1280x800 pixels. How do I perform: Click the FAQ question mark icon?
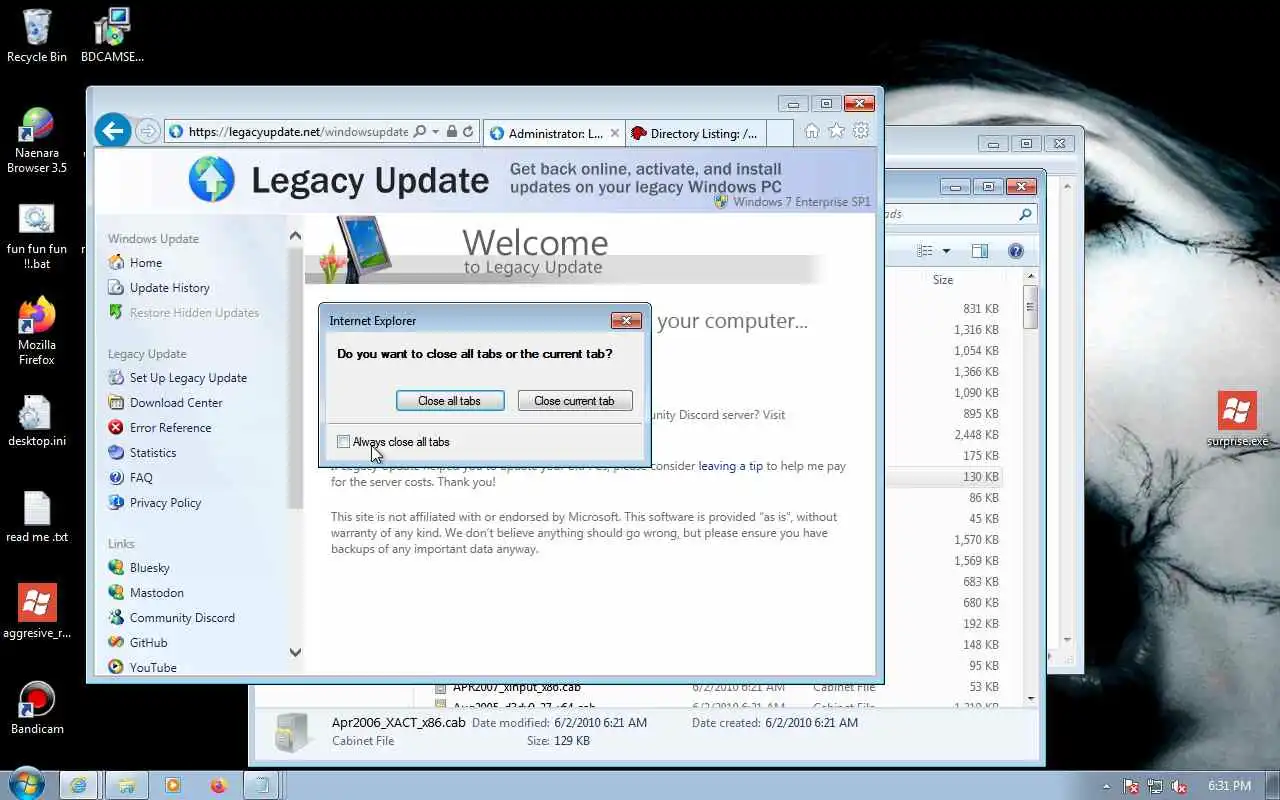click(116, 478)
